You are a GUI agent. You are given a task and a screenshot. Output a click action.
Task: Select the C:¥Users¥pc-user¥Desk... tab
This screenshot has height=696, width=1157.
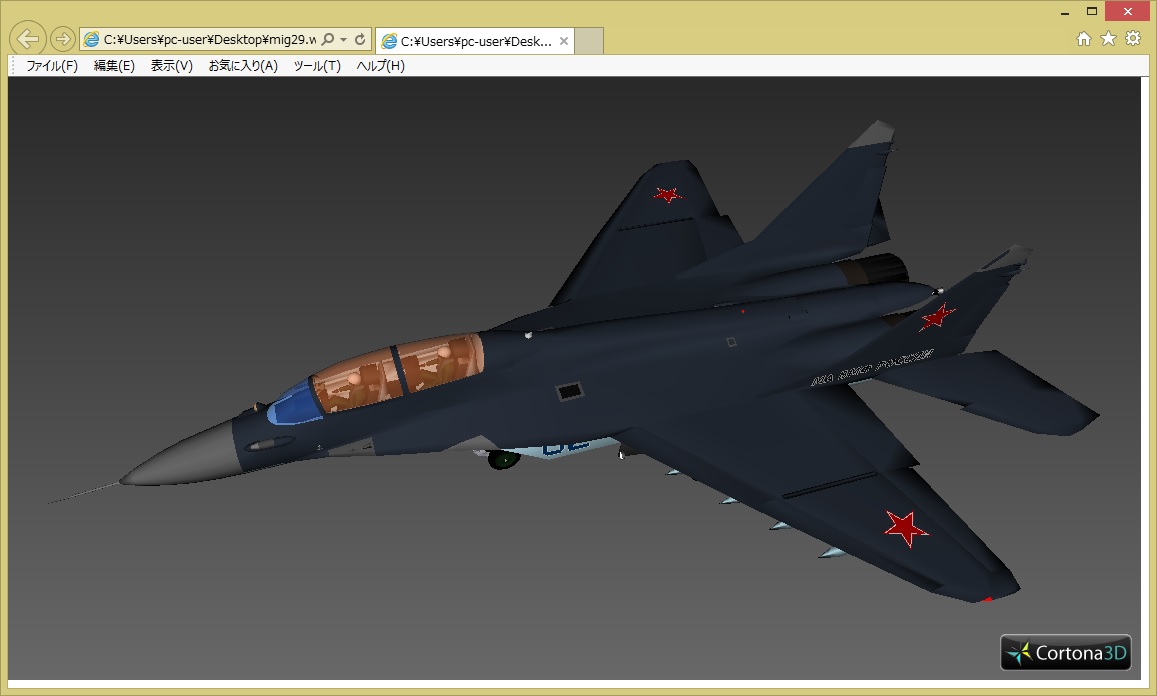point(466,41)
